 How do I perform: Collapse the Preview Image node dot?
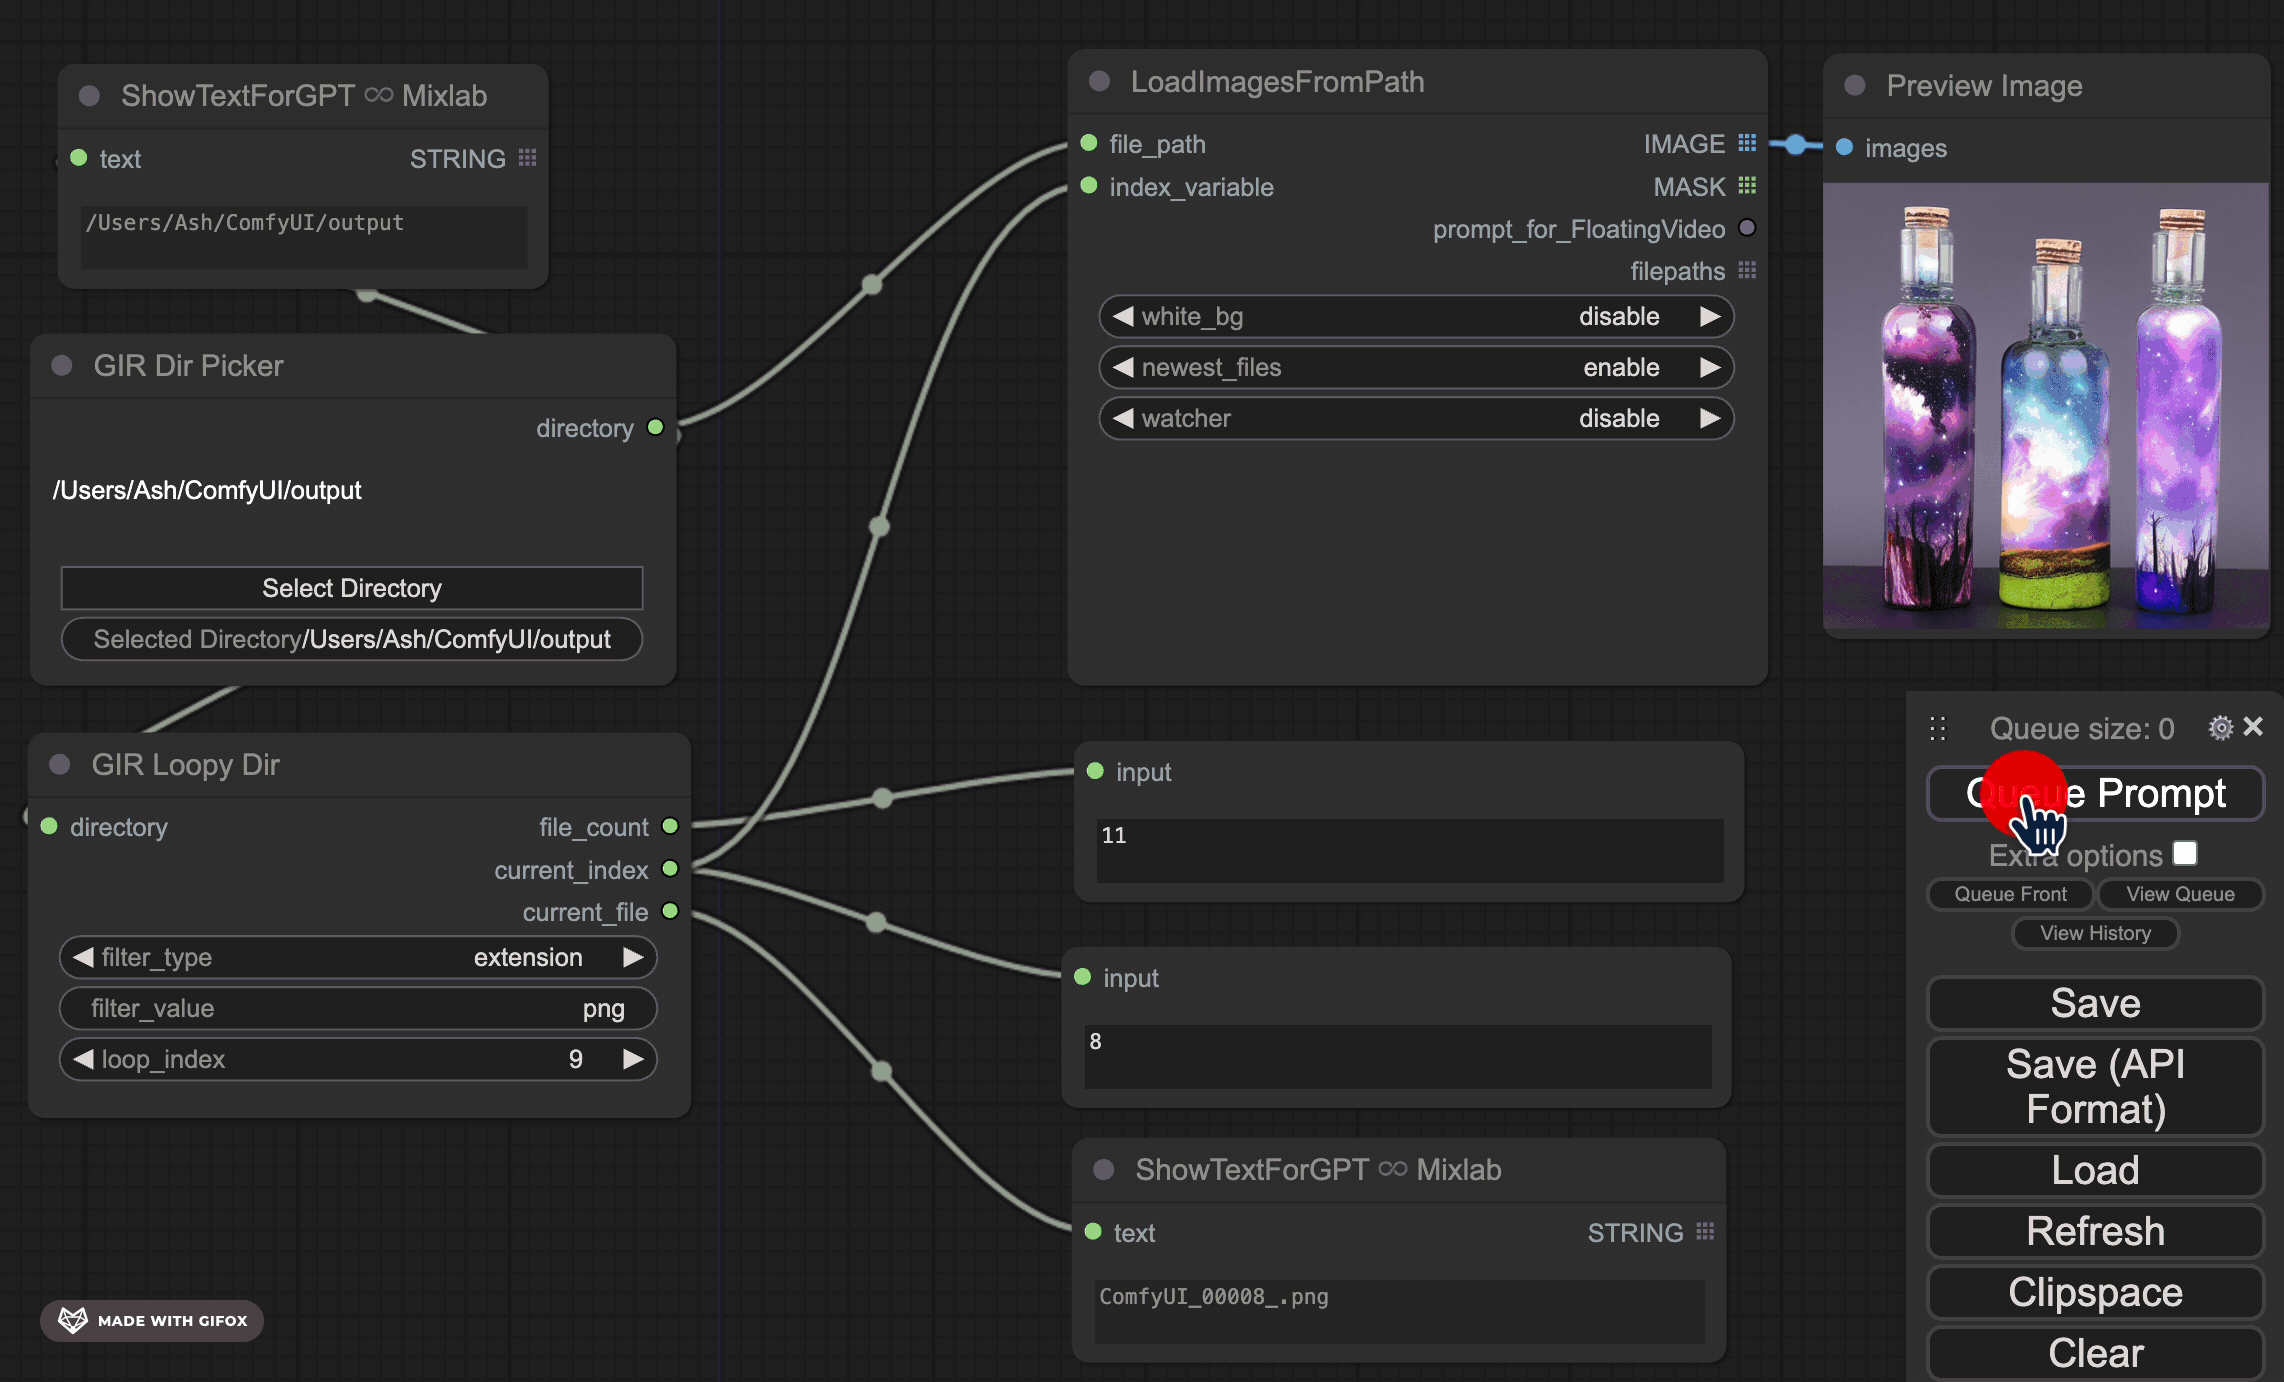(1855, 86)
